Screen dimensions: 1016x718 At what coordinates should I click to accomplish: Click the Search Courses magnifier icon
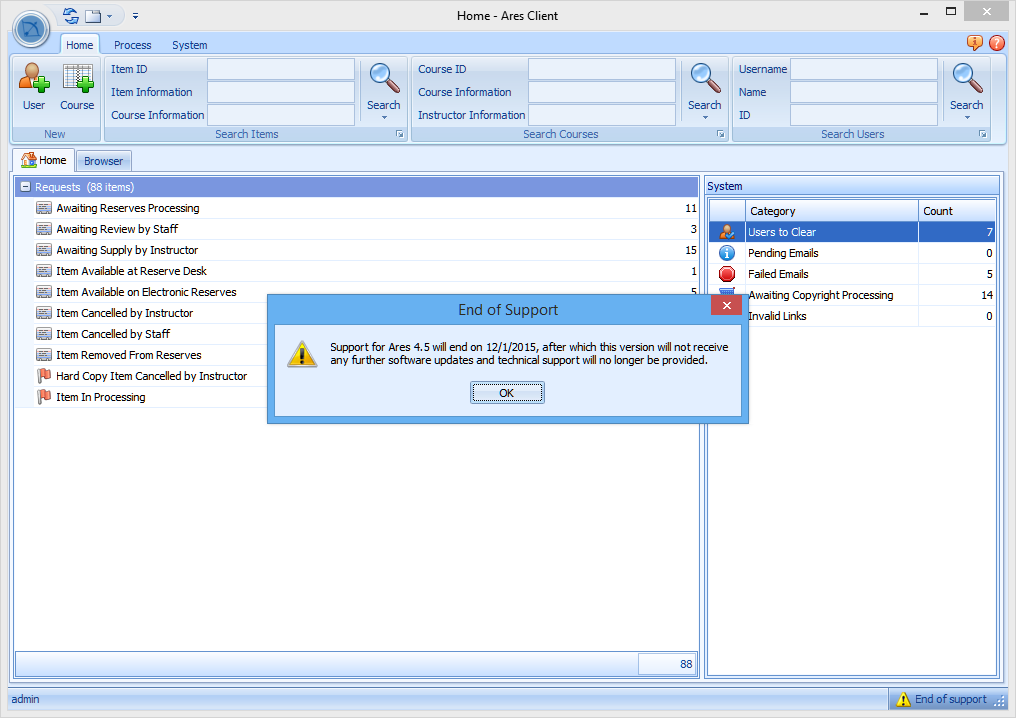click(x=705, y=78)
